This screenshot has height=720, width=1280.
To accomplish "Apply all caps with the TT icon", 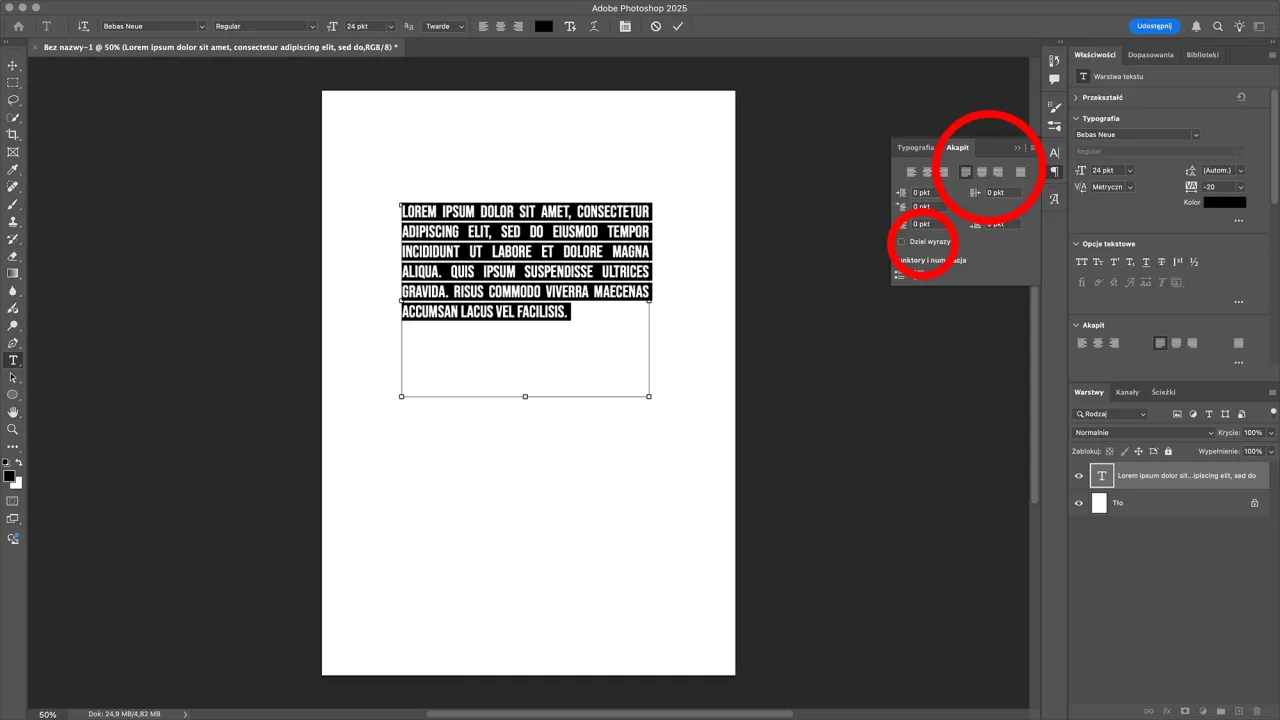I will pyautogui.click(x=1082, y=261).
